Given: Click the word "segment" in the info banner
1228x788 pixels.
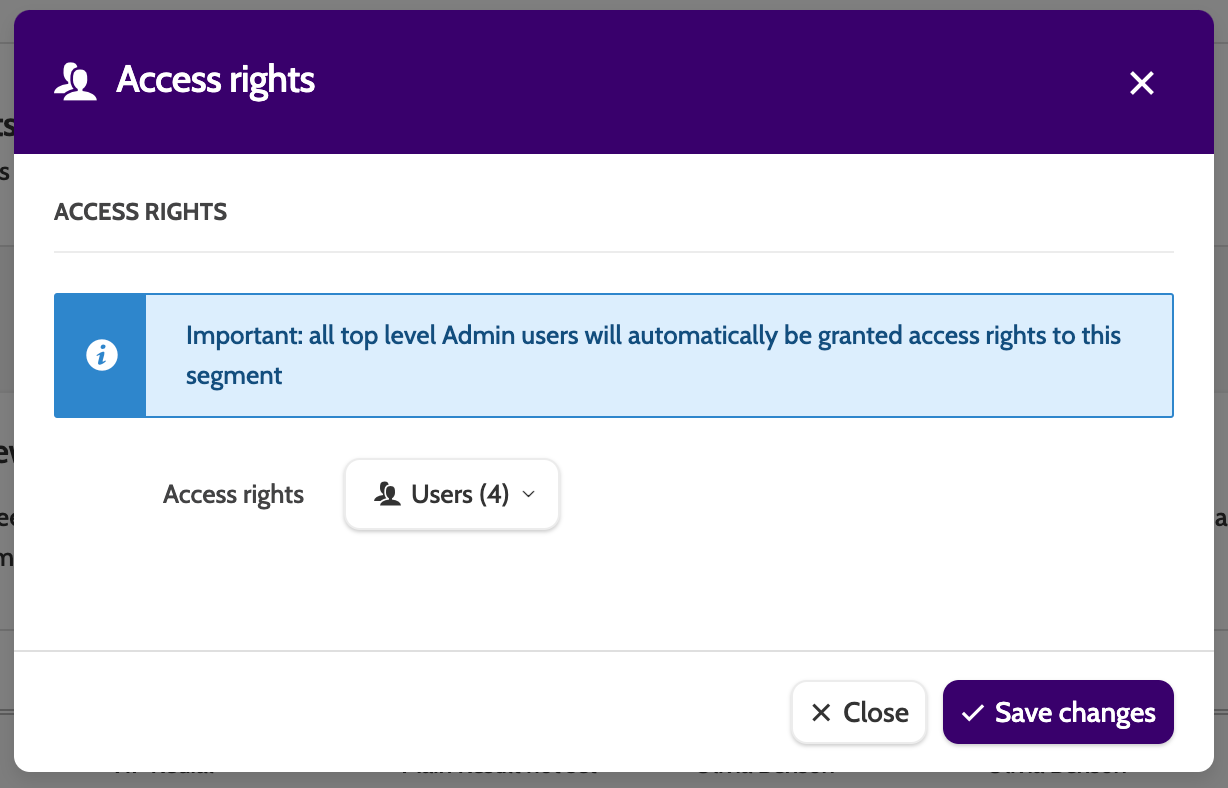Looking at the screenshot, I should pyautogui.click(x=234, y=376).
